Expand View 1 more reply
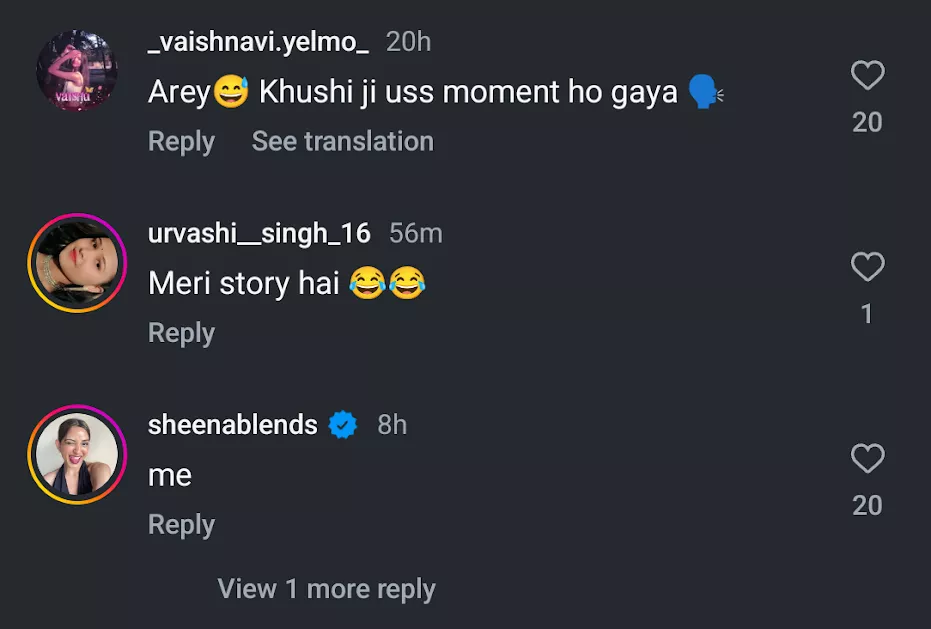The height and width of the screenshot is (629, 931). [x=326, y=589]
